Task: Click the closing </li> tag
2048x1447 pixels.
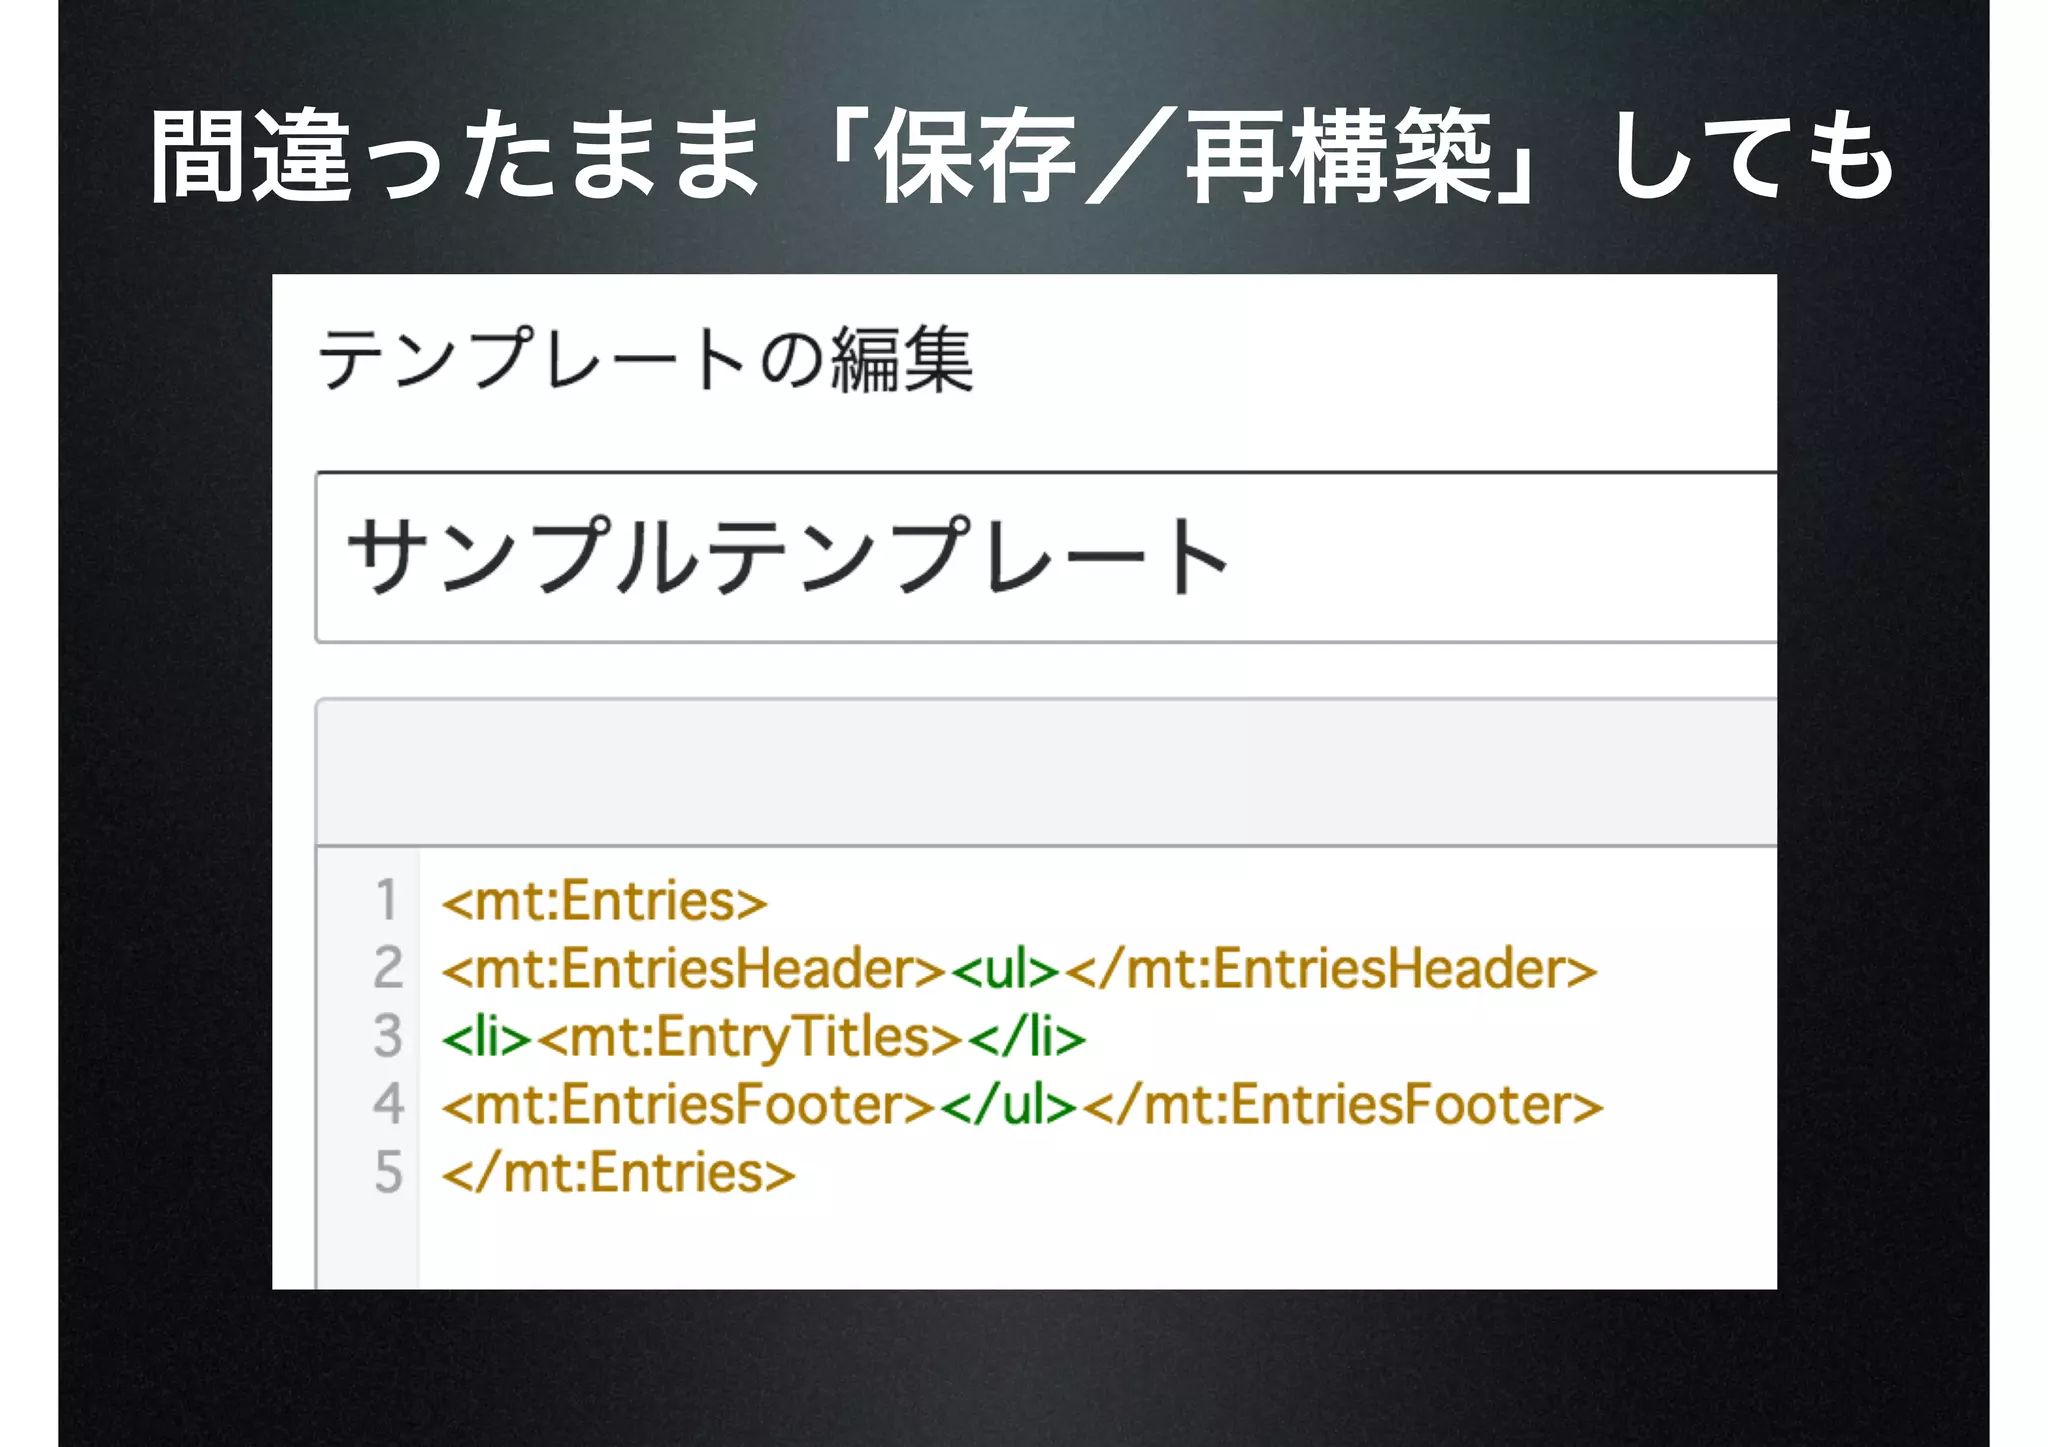Action: tap(1026, 1036)
